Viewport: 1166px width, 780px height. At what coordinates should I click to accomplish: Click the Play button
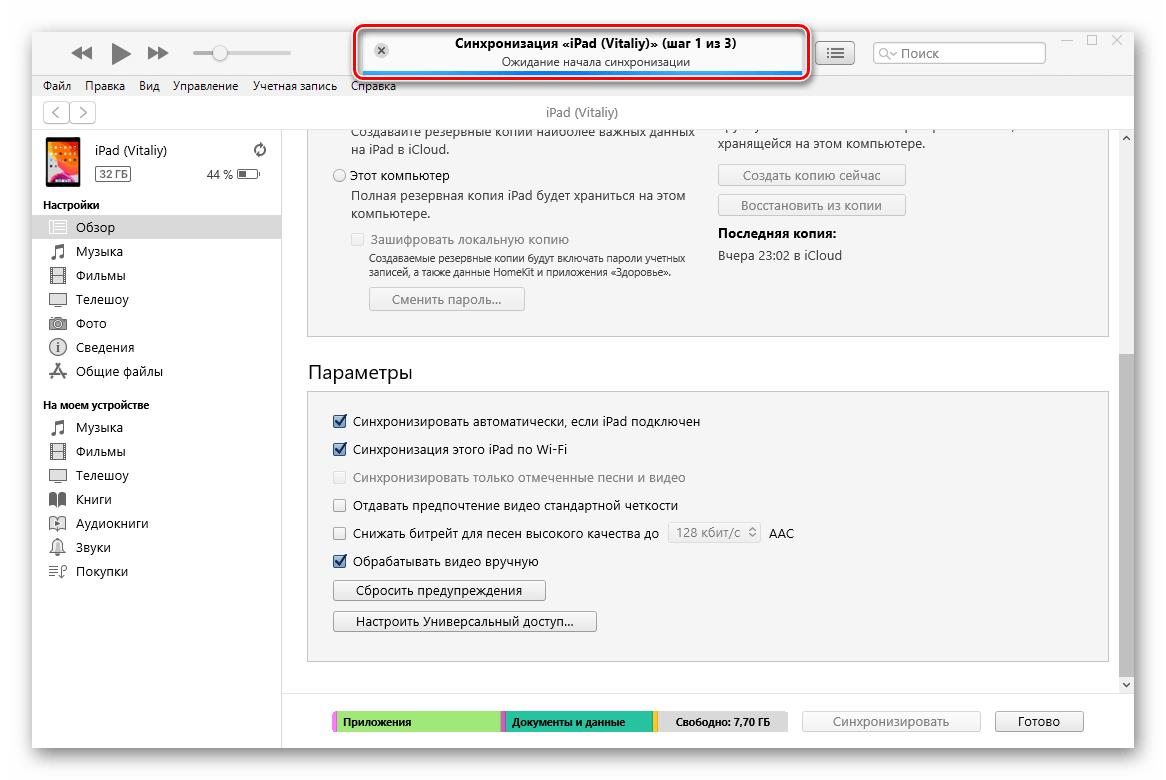(x=121, y=53)
